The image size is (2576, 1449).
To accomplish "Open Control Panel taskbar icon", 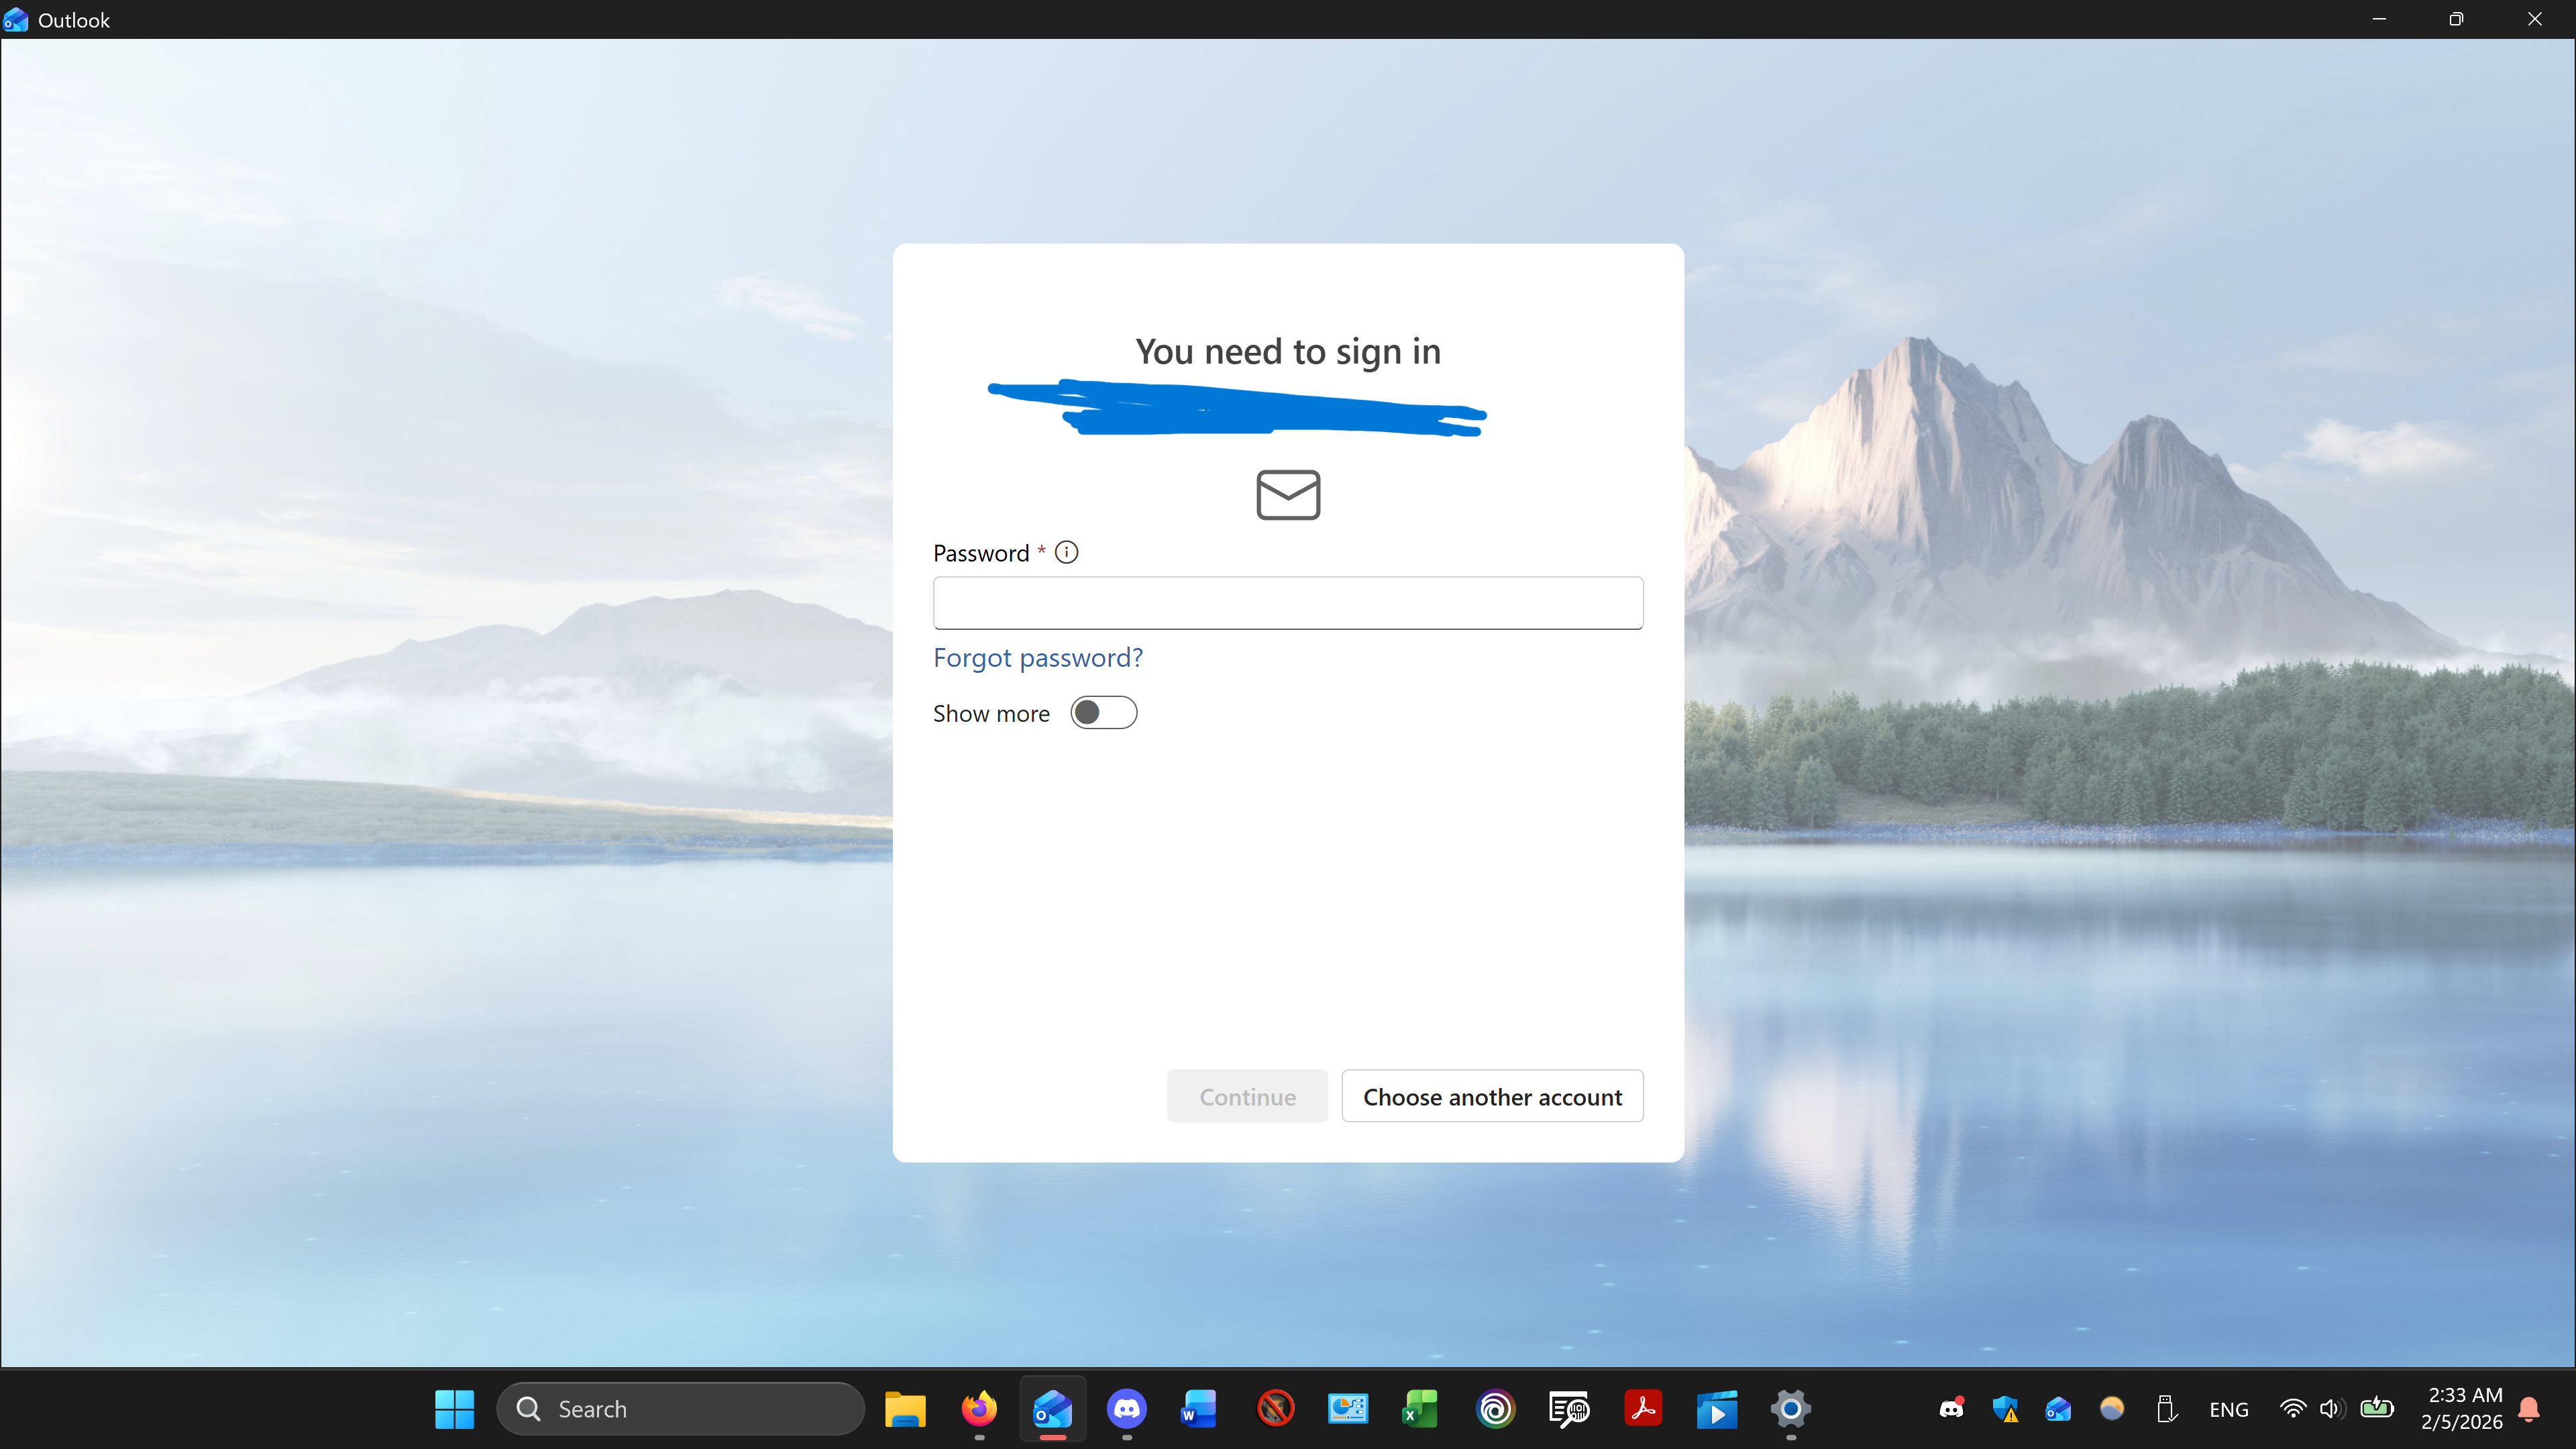I will 1348,1409.
